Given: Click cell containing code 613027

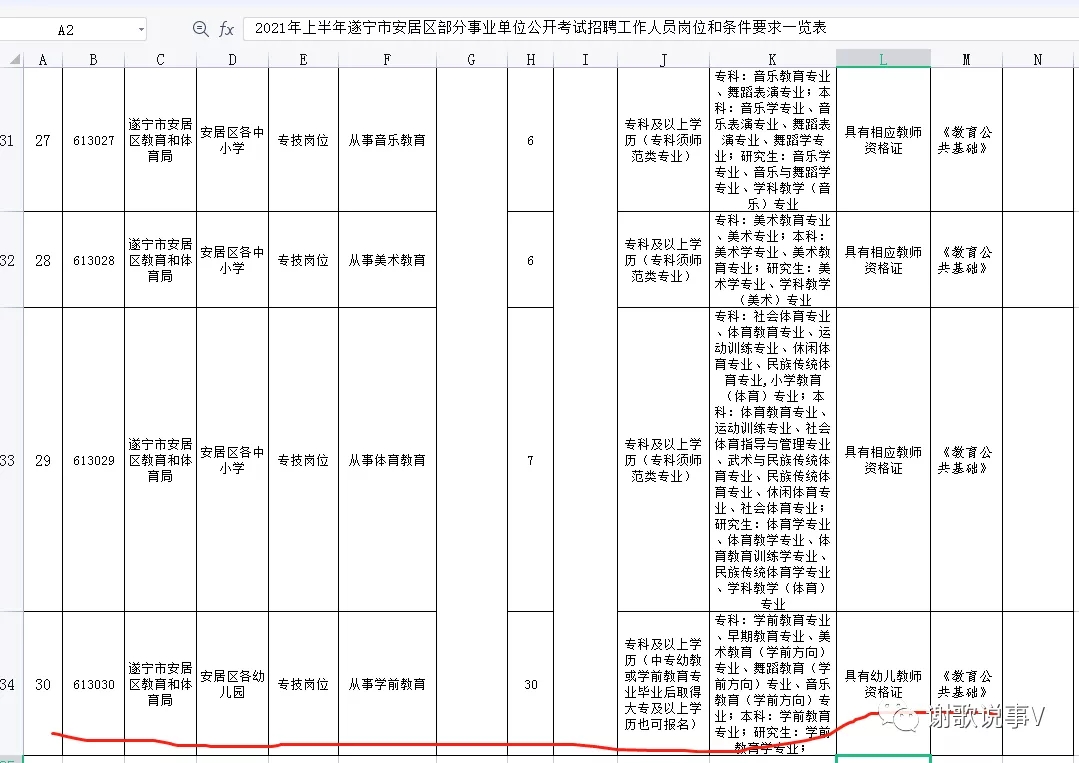Looking at the screenshot, I should (x=93, y=141).
